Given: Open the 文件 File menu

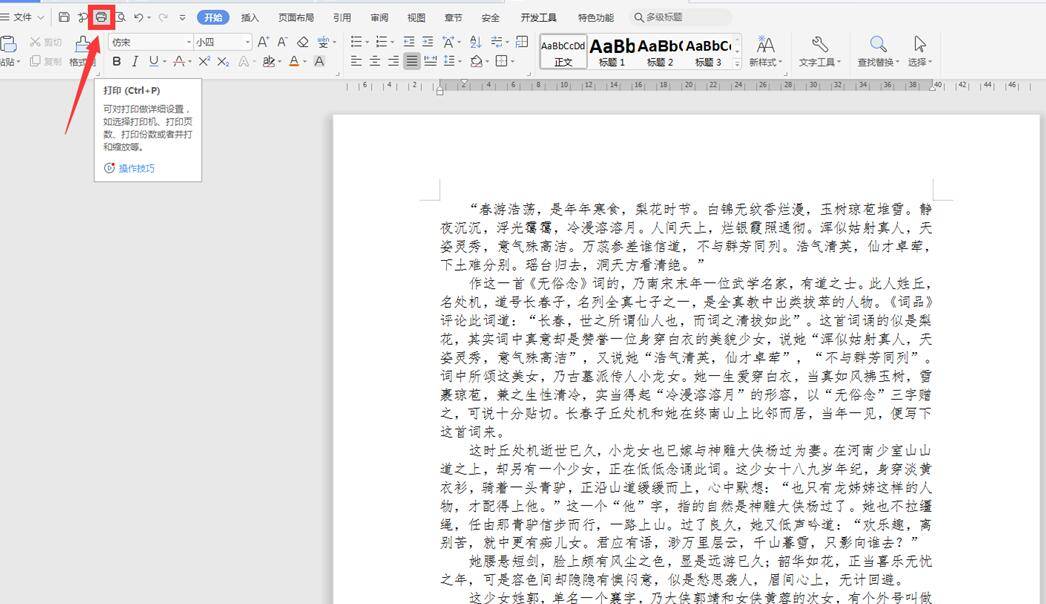Looking at the screenshot, I should coord(23,17).
